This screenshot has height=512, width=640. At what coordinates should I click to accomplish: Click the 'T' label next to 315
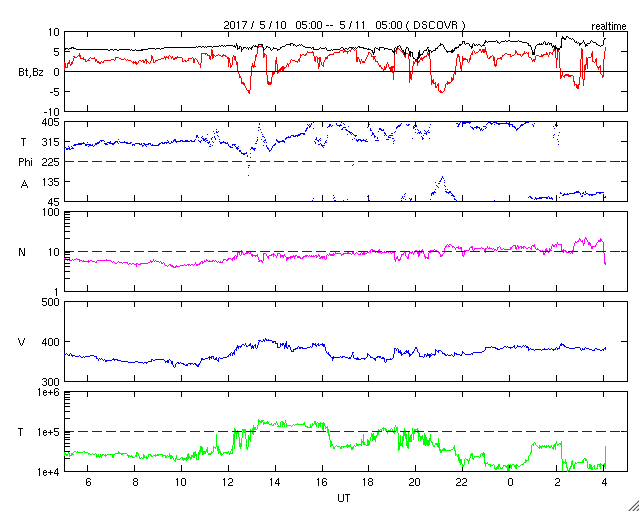pyautogui.click(x=22, y=142)
